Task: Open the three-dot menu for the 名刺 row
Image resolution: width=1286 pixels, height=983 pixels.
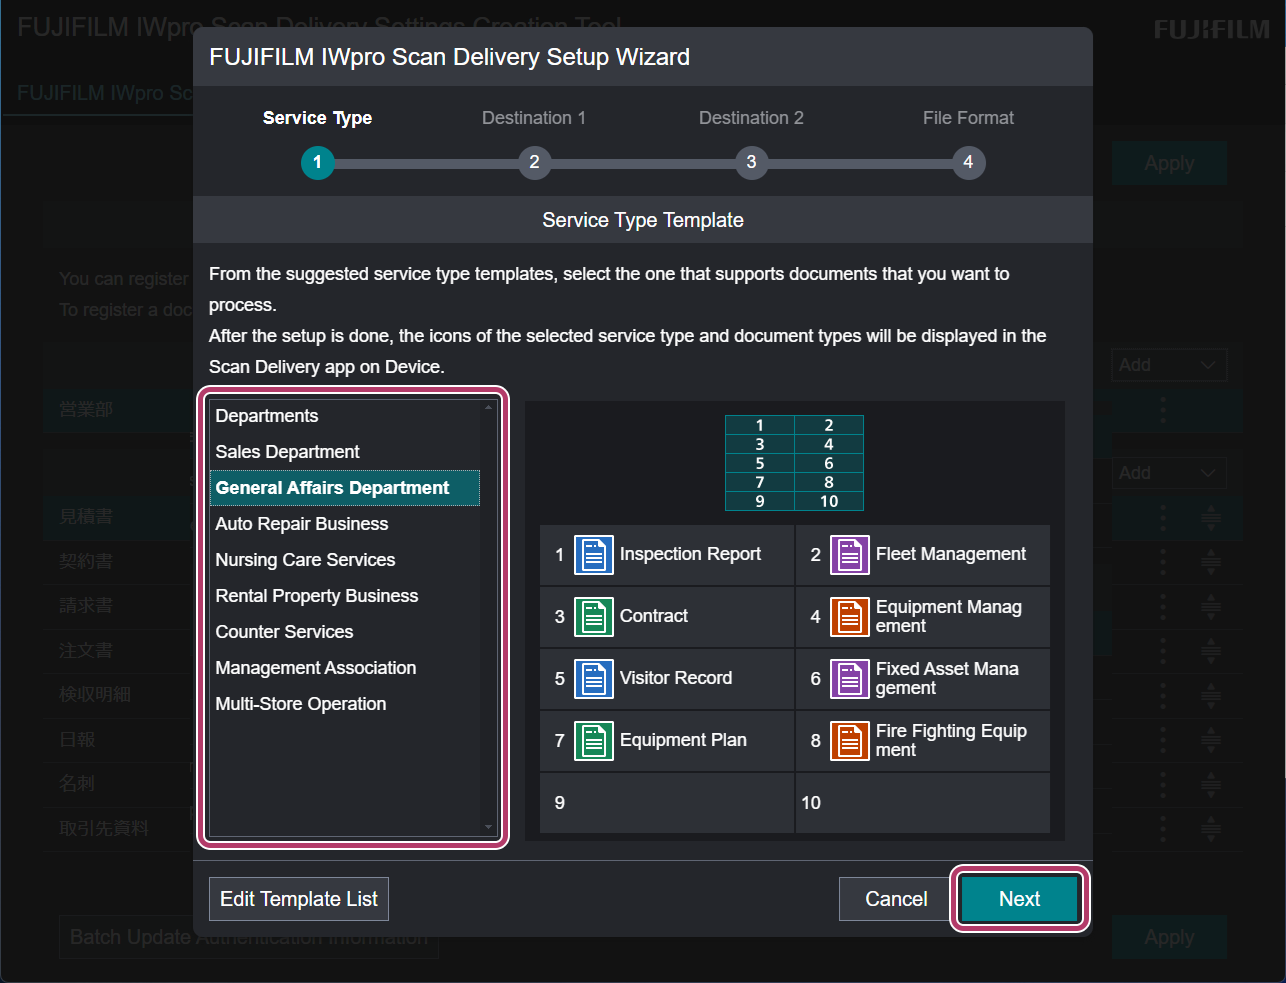Action: coord(1163,783)
